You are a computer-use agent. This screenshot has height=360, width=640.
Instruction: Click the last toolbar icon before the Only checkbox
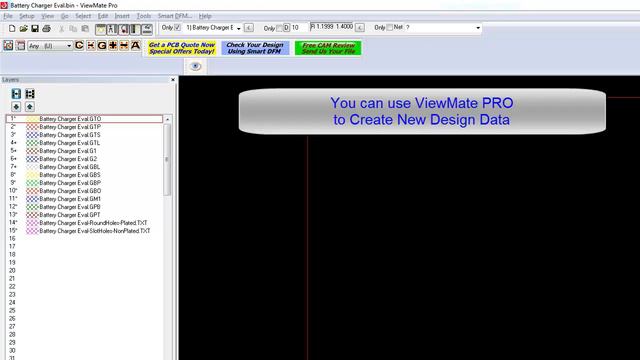tap(147, 29)
